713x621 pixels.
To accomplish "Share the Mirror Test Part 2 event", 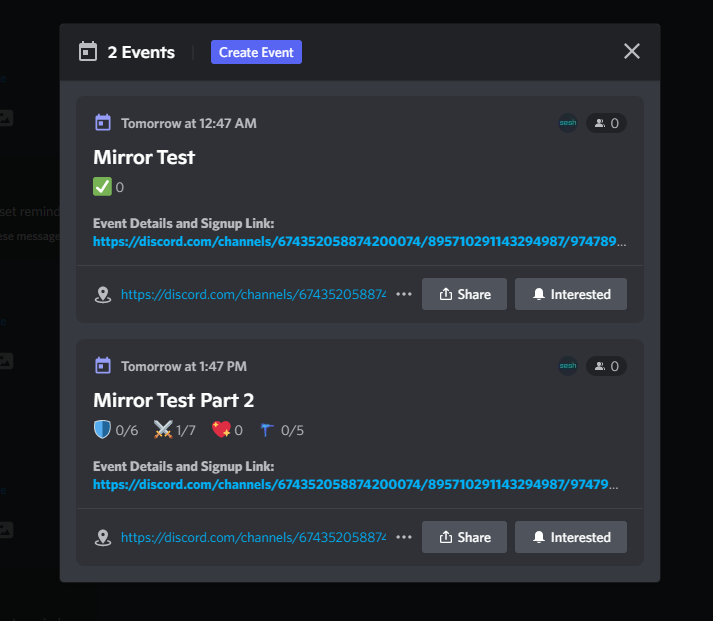I will pyautogui.click(x=464, y=537).
